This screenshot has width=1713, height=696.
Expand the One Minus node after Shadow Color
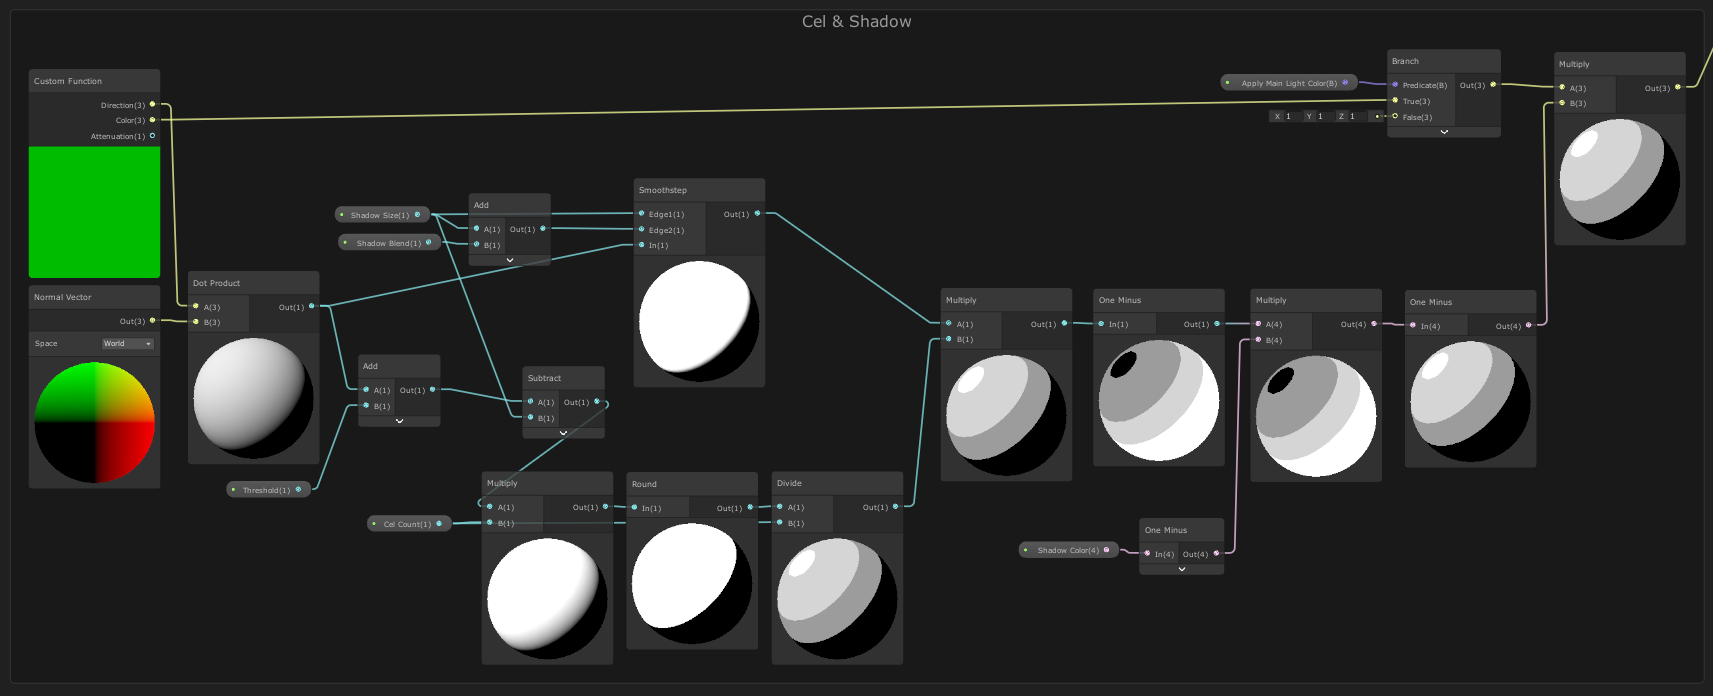[x=1182, y=569]
